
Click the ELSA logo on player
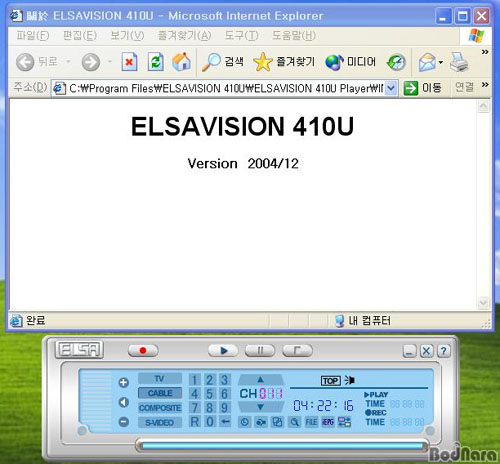(79, 350)
